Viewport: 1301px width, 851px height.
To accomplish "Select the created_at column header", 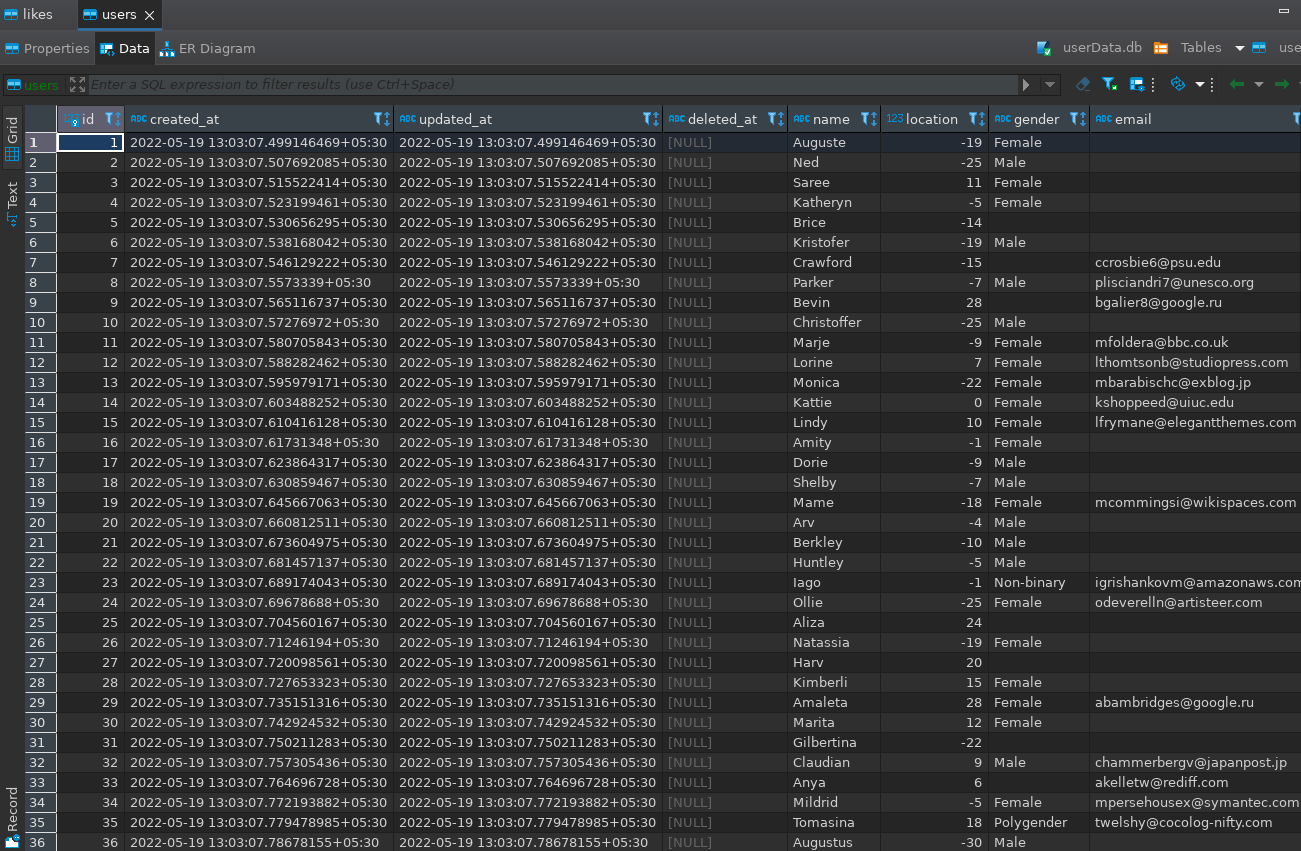I will pyautogui.click(x=259, y=119).
